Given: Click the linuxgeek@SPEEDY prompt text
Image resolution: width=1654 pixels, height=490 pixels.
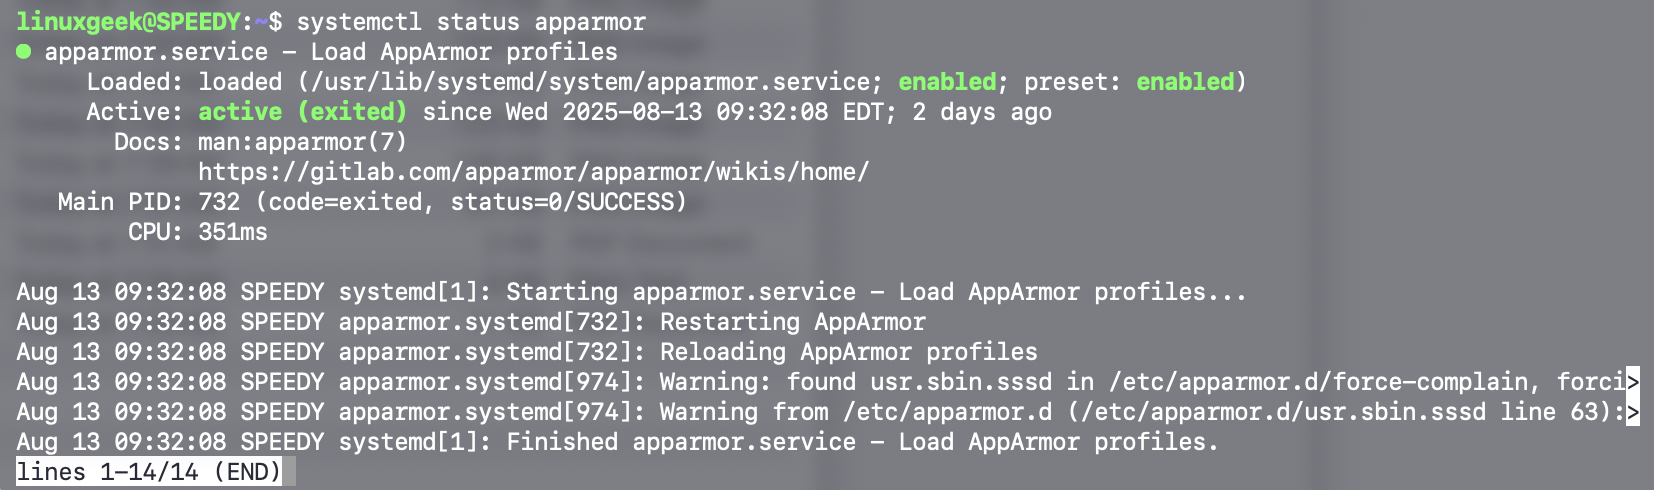Looking at the screenshot, I should point(128,21).
